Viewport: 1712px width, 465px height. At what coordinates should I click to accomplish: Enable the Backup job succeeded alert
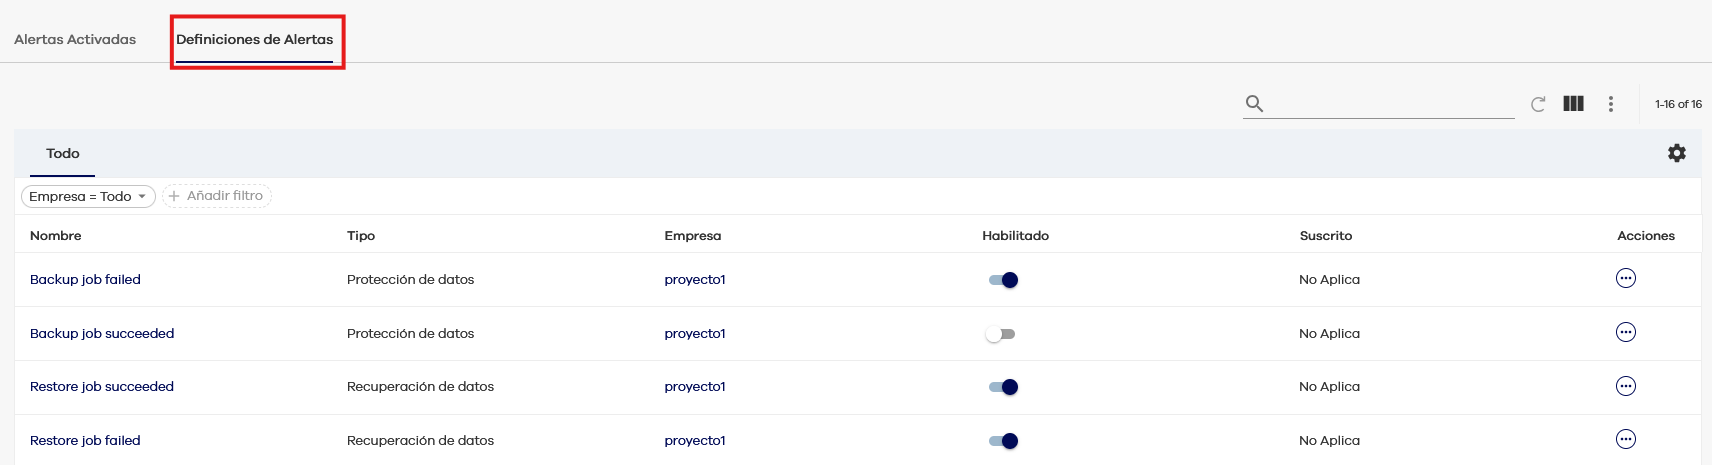tap(1000, 334)
